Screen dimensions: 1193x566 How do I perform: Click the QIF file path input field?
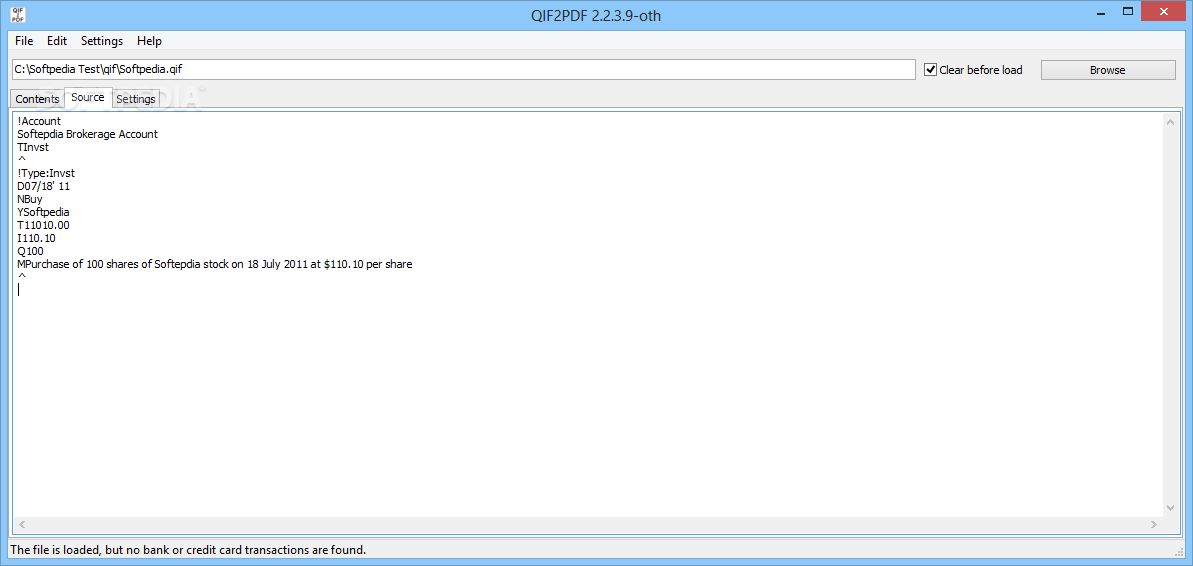pos(463,69)
